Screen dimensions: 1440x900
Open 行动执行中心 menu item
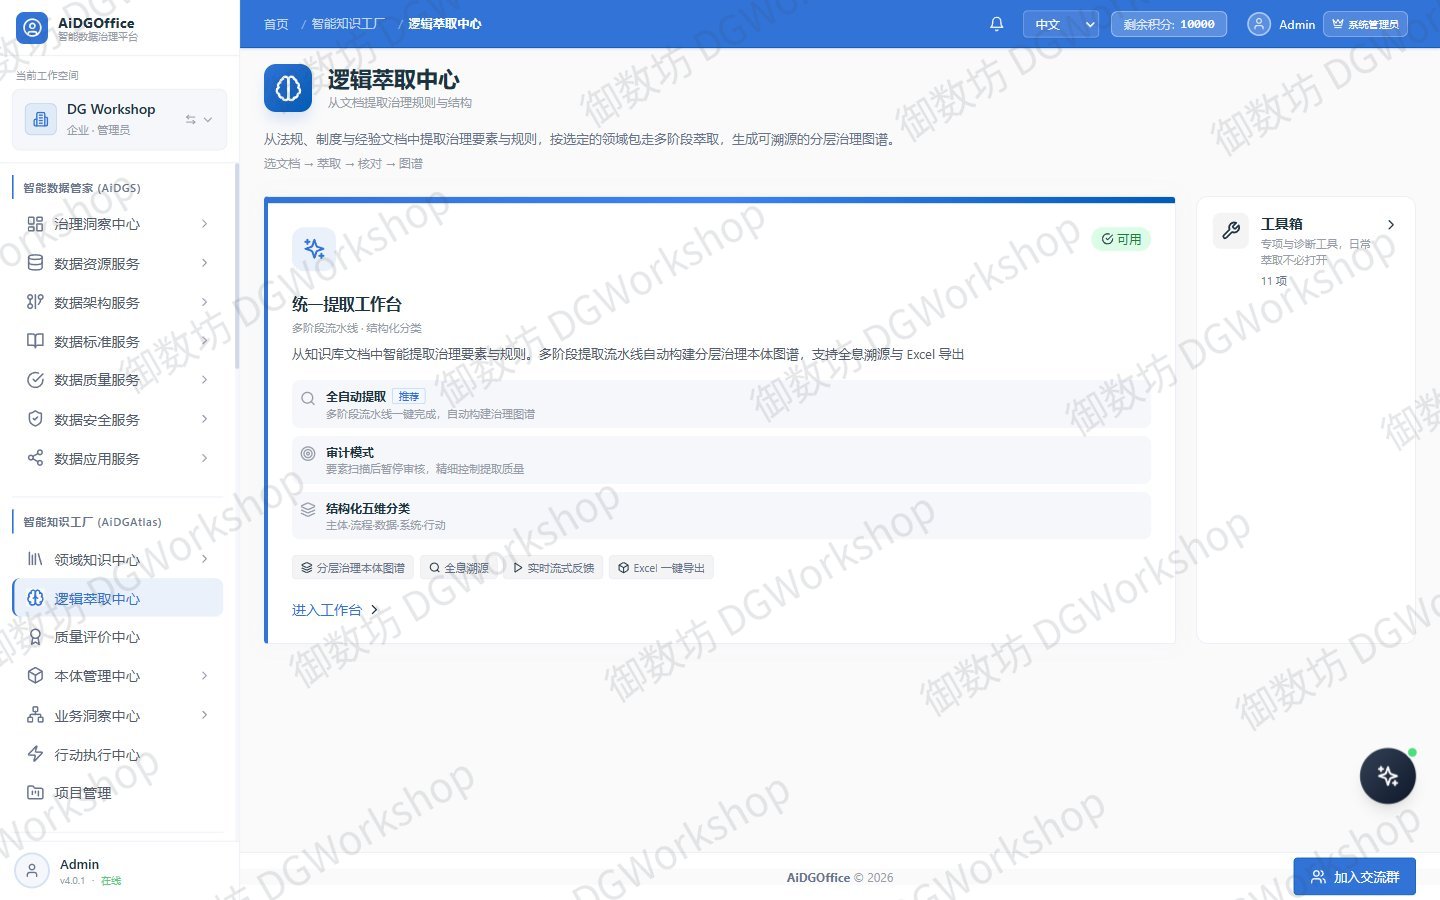(118, 754)
